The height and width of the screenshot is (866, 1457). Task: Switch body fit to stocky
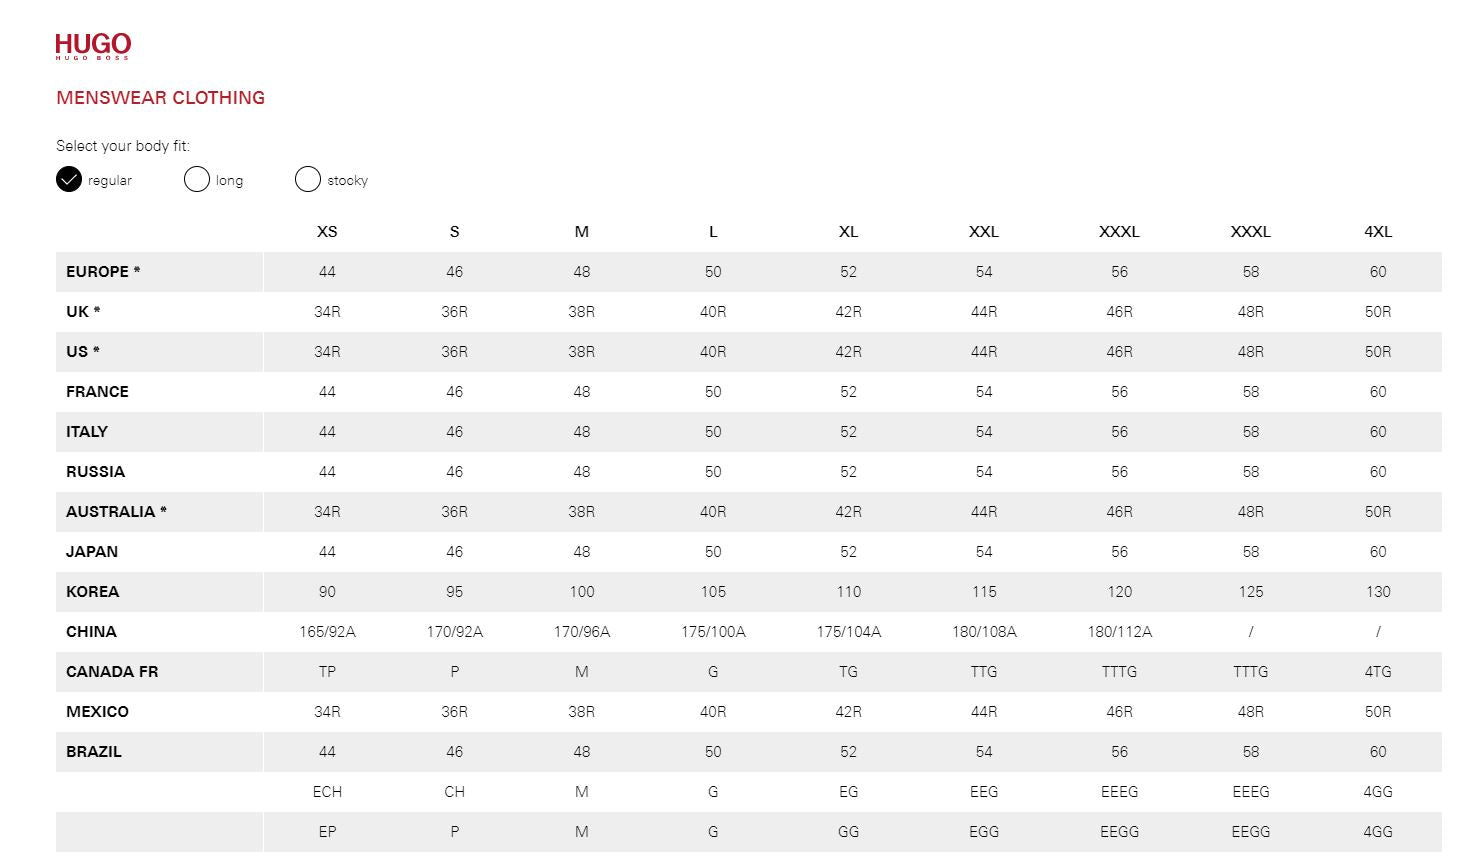coord(308,180)
